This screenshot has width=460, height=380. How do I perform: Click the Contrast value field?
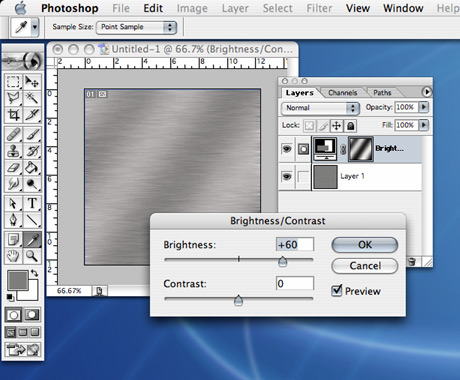(x=295, y=284)
